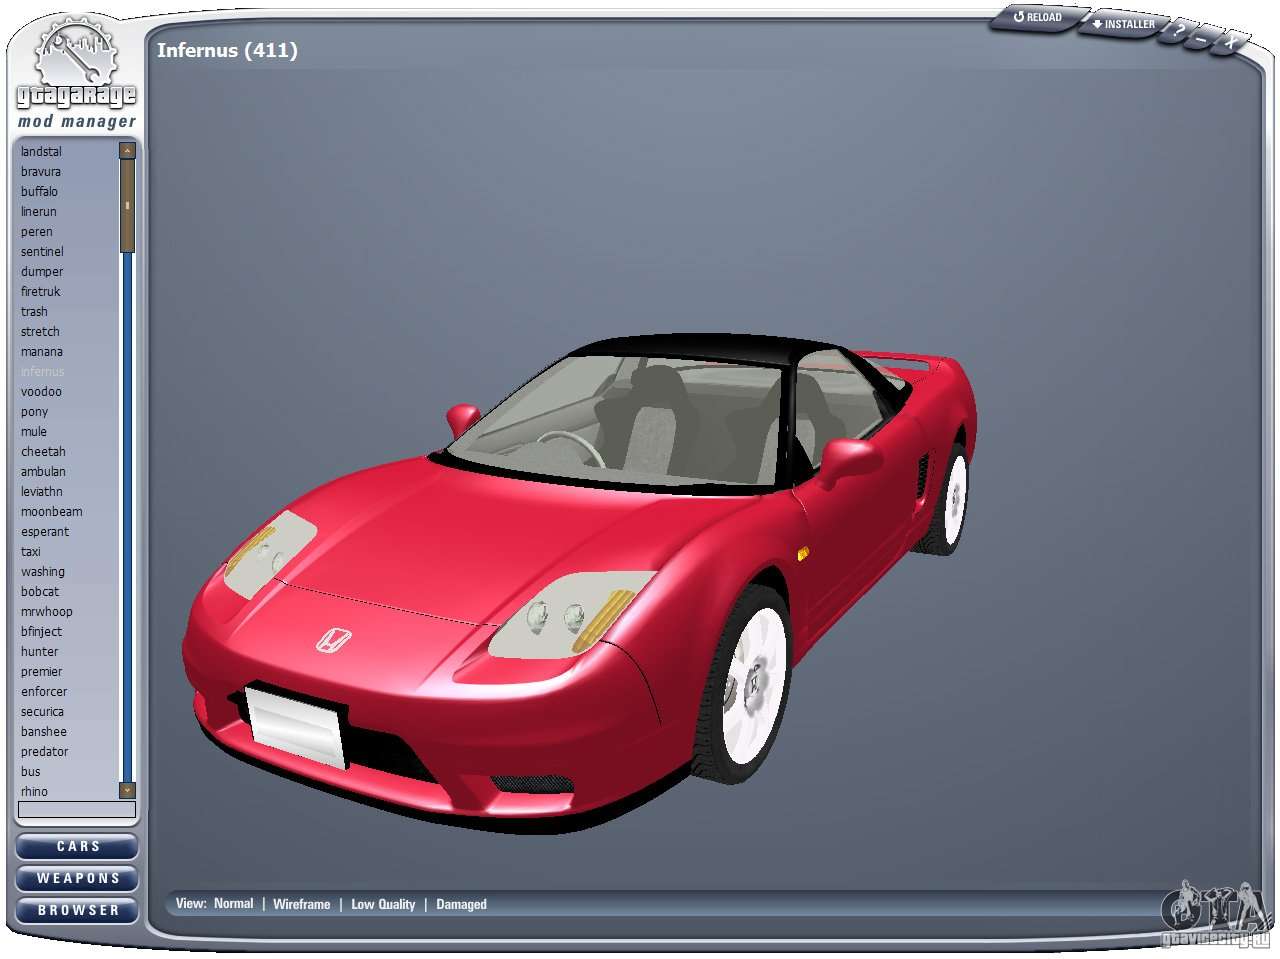Select peren in the vehicle list
The height and width of the screenshot is (959, 1280).
click(37, 232)
